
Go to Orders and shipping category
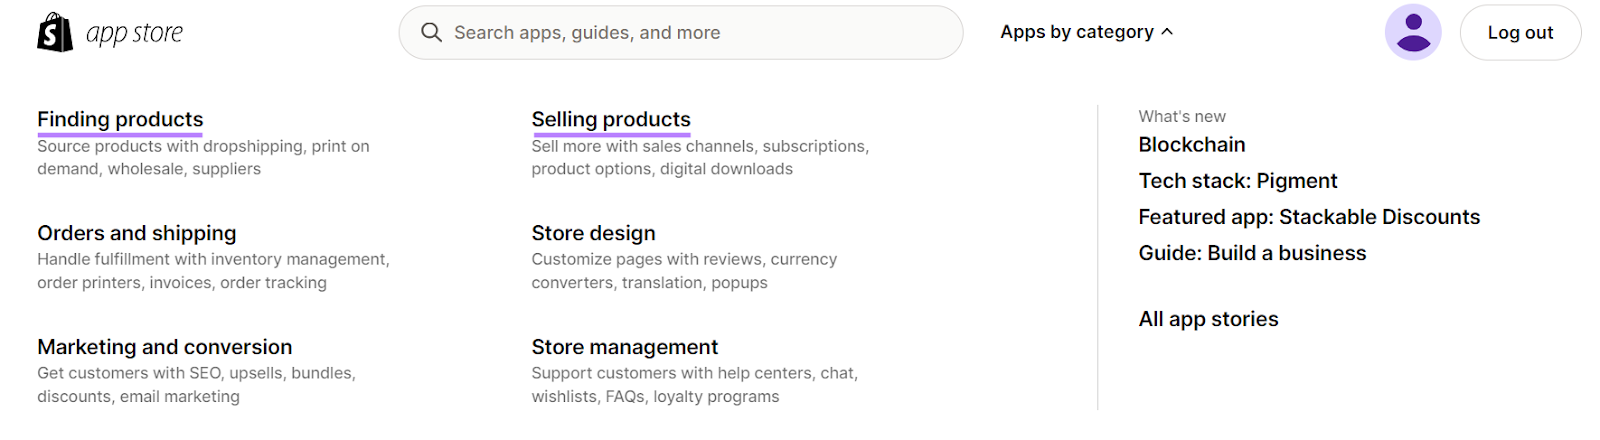[137, 233]
